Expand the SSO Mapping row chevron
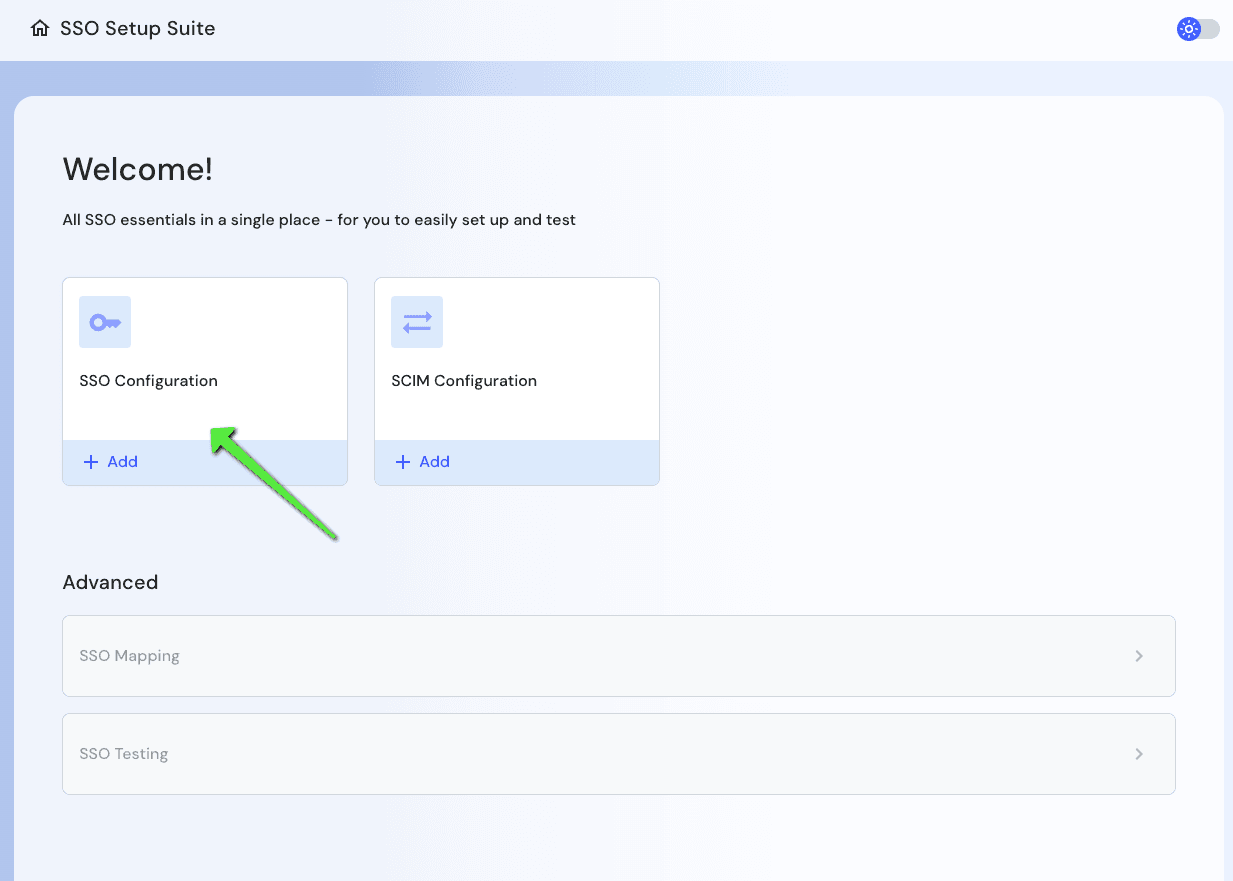Screen dimensions: 1233x881 (x=1139, y=655)
